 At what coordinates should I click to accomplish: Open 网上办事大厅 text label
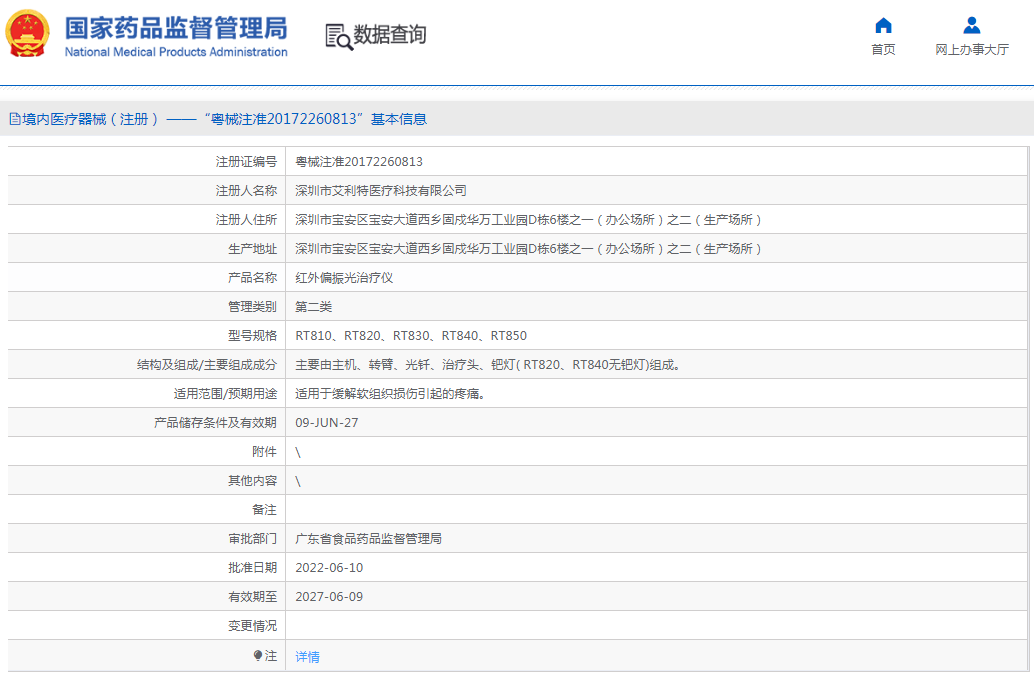pyautogui.click(x=971, y=50)
